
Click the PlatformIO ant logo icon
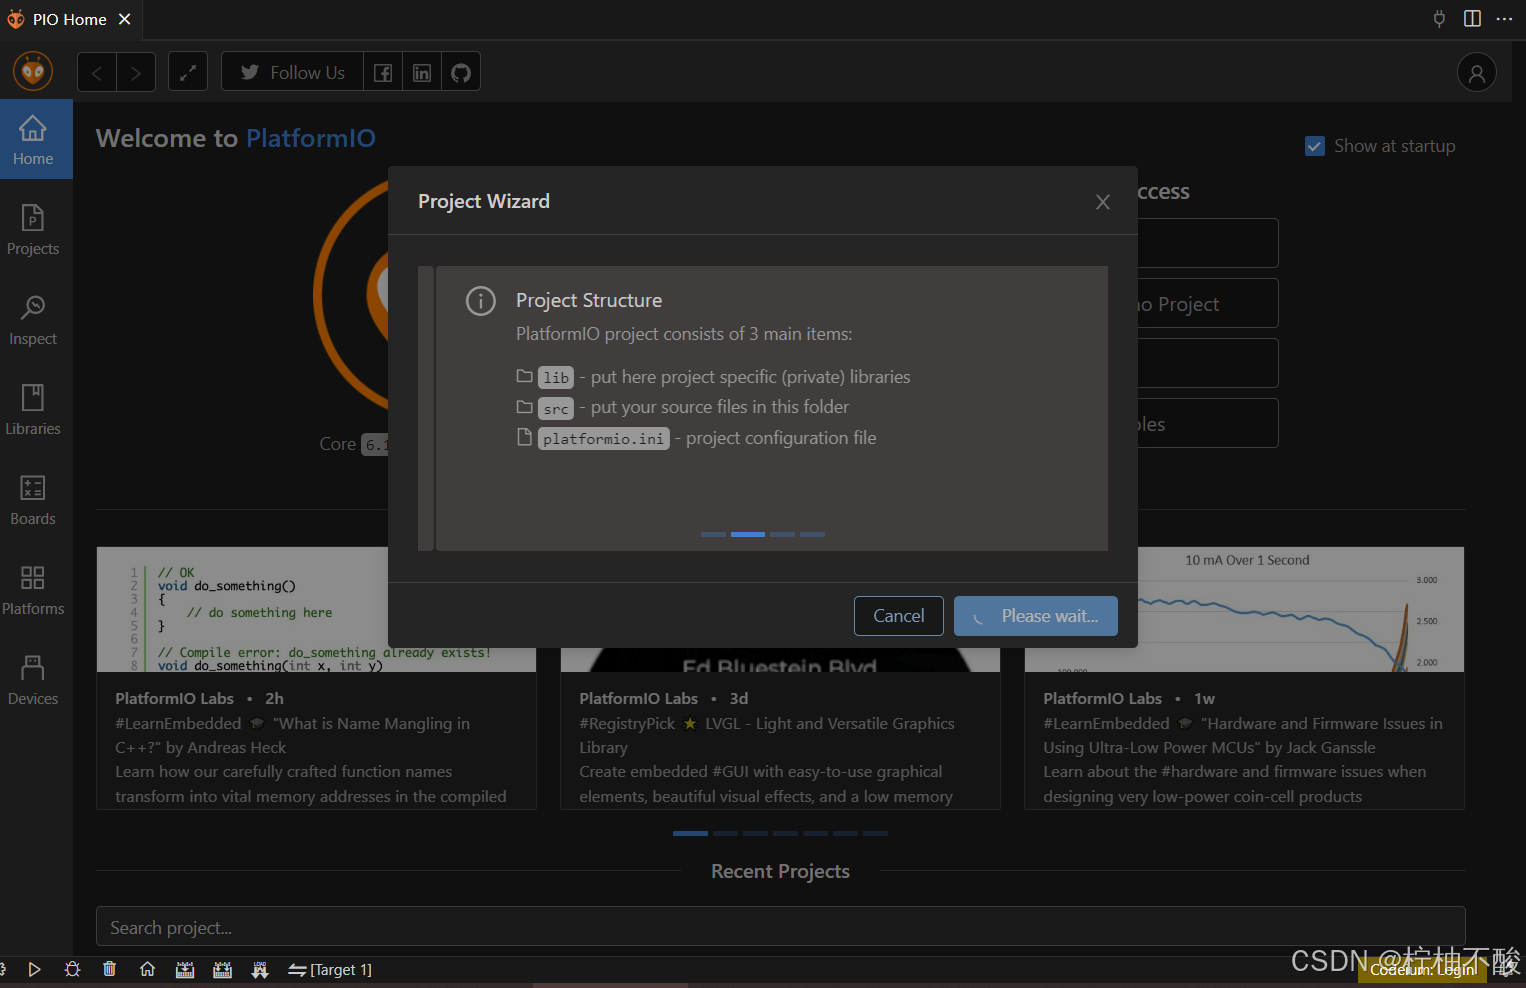click(x=33, y=72)
